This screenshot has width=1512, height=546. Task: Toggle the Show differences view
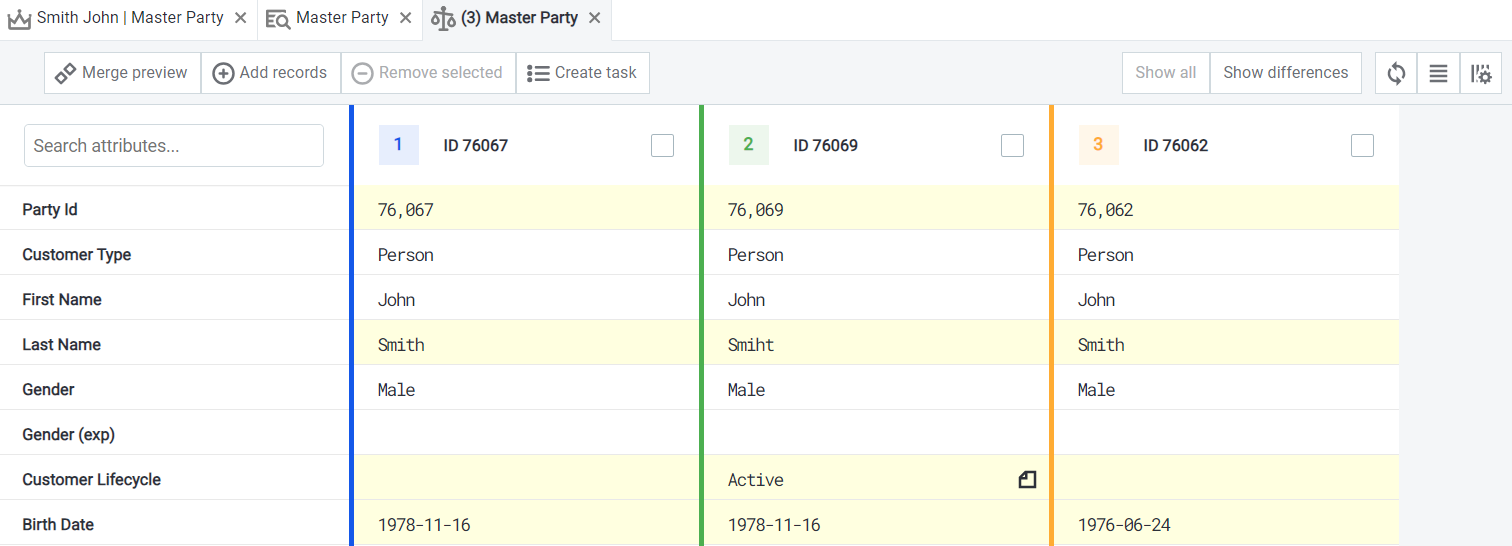[x=1285, y=73]
